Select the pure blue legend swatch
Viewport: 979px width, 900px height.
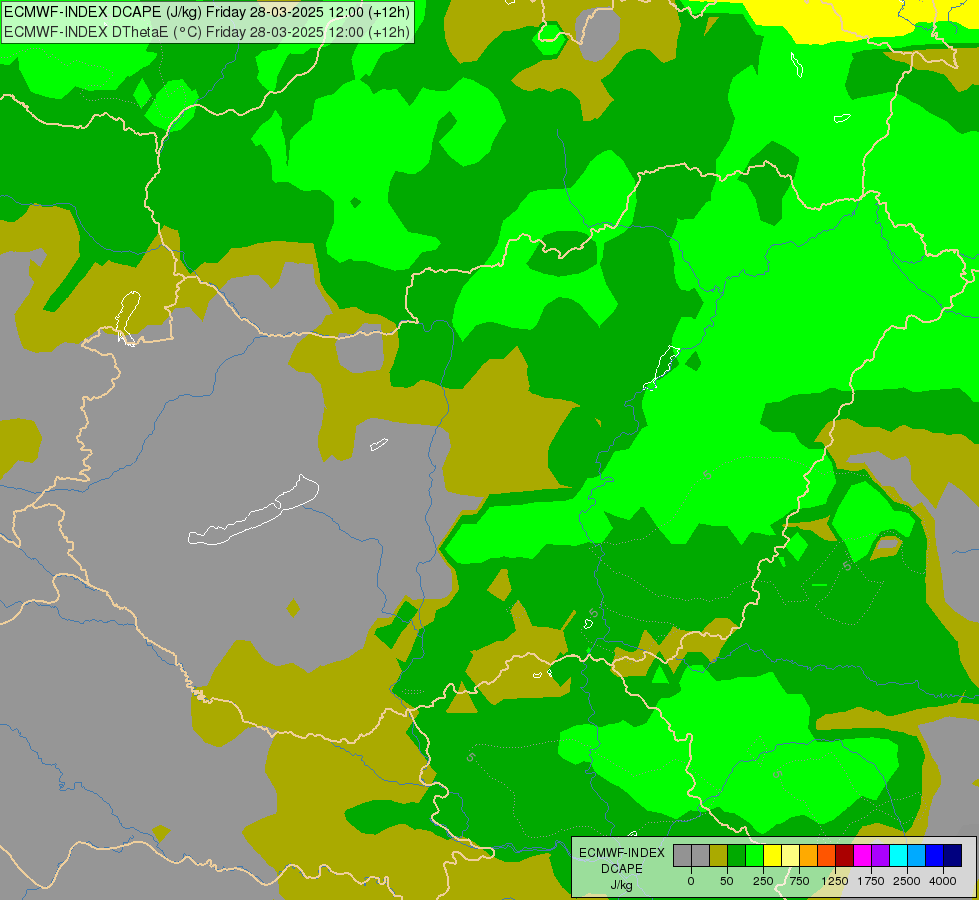[934, 855]
